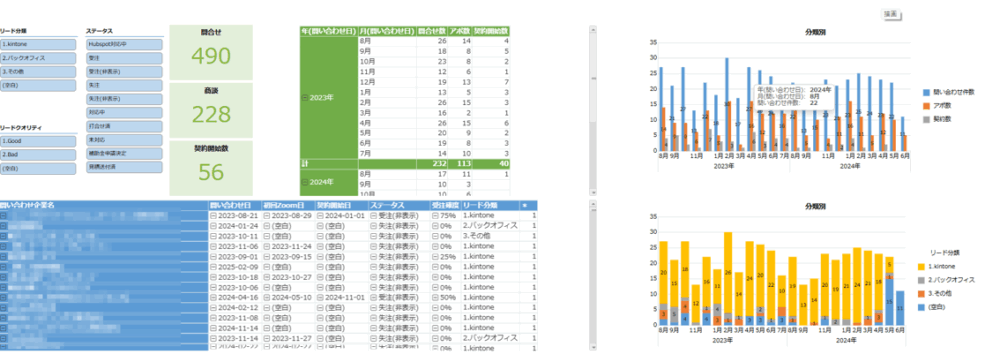Collapse the 75% order probability entry
1000x362 pixels.
coord(435,215)
